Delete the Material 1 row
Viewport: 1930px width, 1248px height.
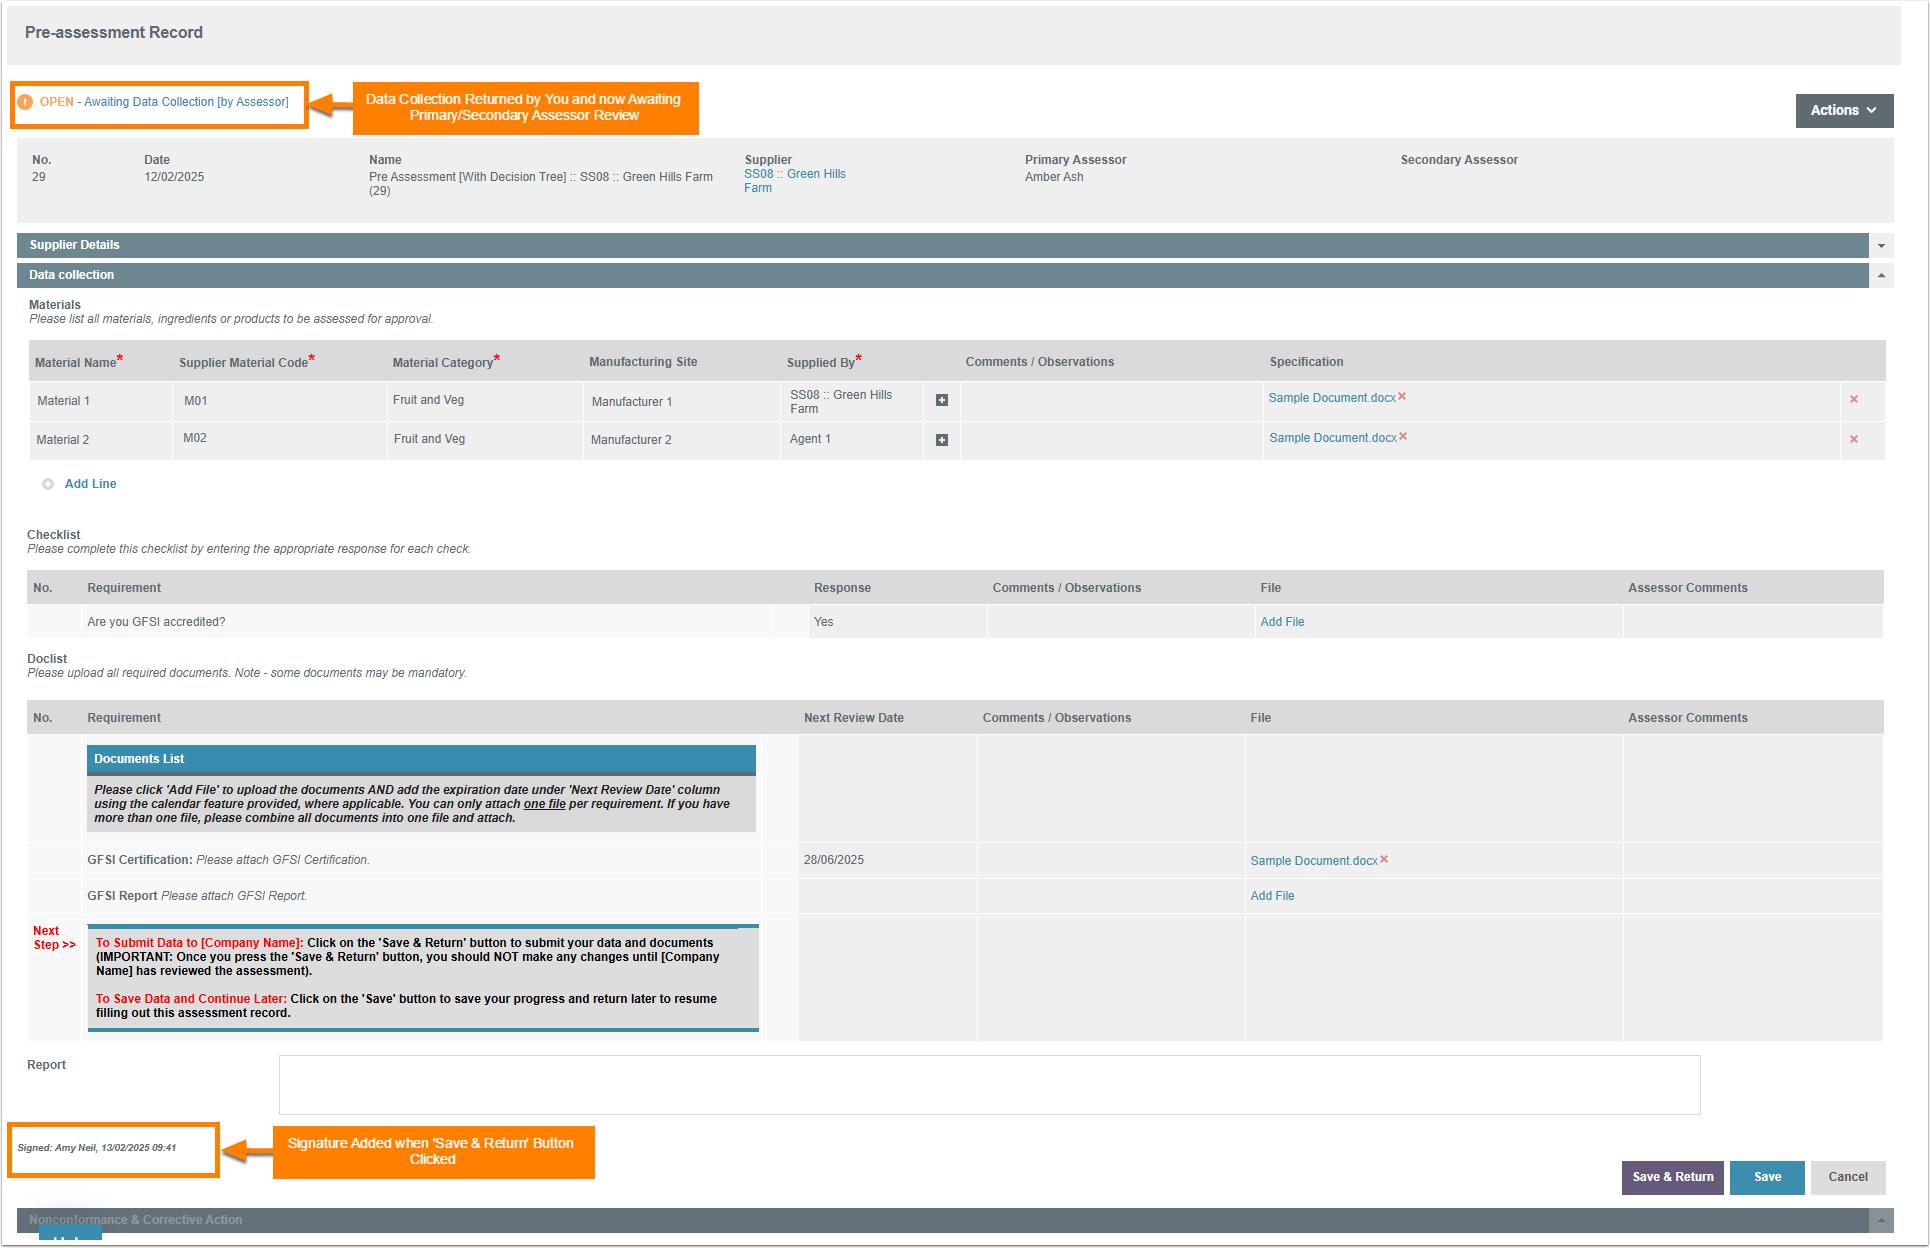tap(1853, 400)
